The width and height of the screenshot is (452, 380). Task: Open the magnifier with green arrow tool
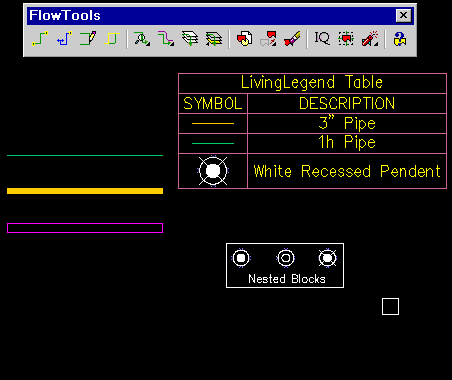coord(142,39)
